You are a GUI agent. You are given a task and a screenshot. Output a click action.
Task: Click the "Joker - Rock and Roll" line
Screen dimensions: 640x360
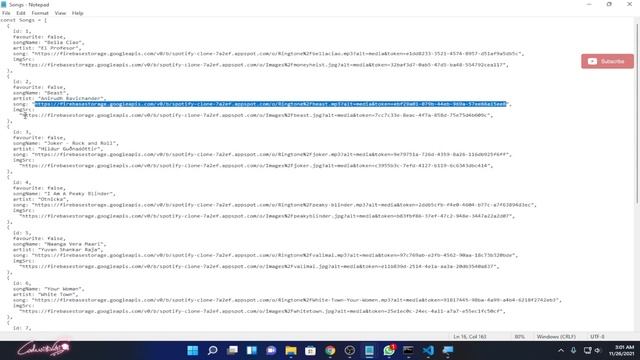65,143
